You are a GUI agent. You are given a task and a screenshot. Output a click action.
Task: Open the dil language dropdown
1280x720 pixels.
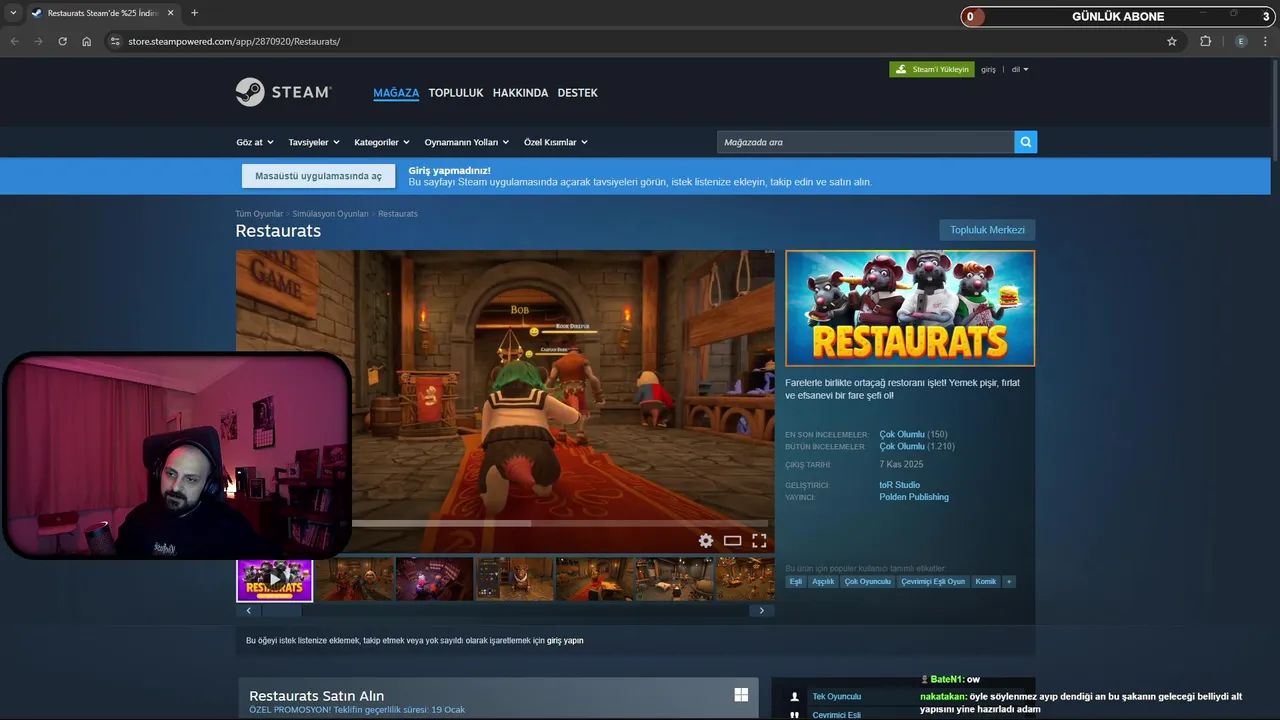point(1020,69)
